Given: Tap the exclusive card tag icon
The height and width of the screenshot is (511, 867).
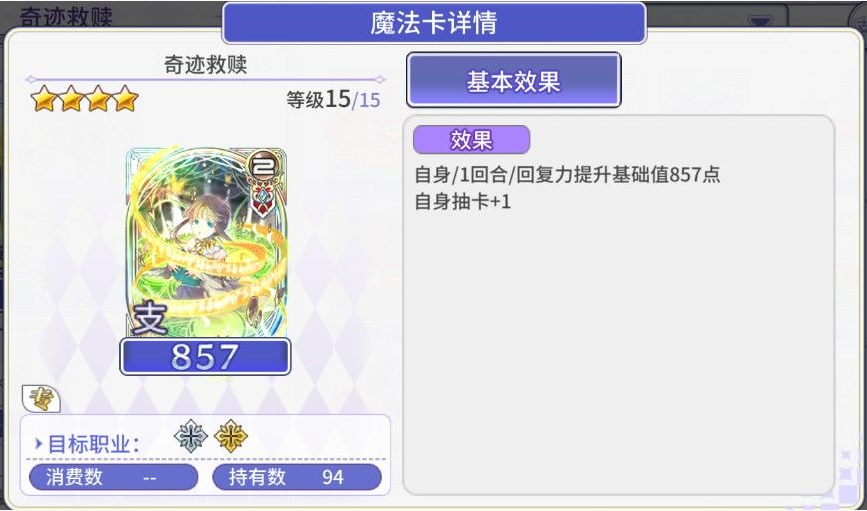Looking at the screenshot, I should pyautogui.click(x=41, y=399).
